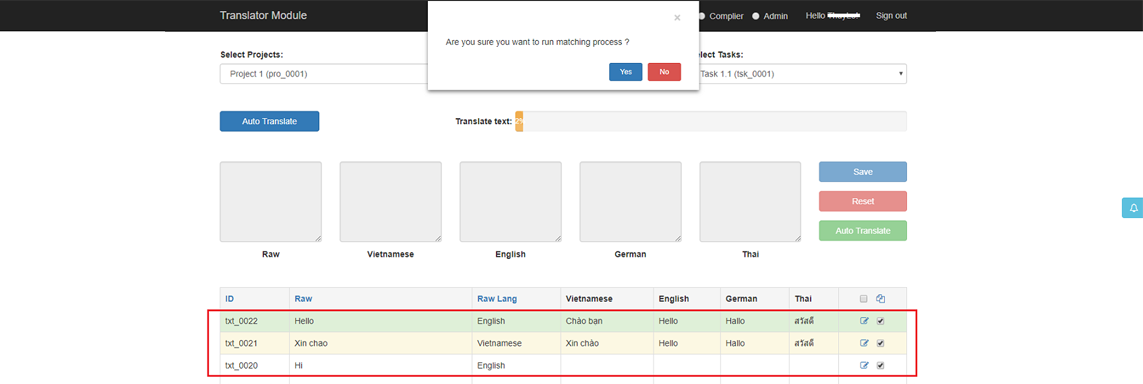The height and width of the screenshot is (384, 1143).
Task: Open the notification bell side tab
Action: 1132,208
